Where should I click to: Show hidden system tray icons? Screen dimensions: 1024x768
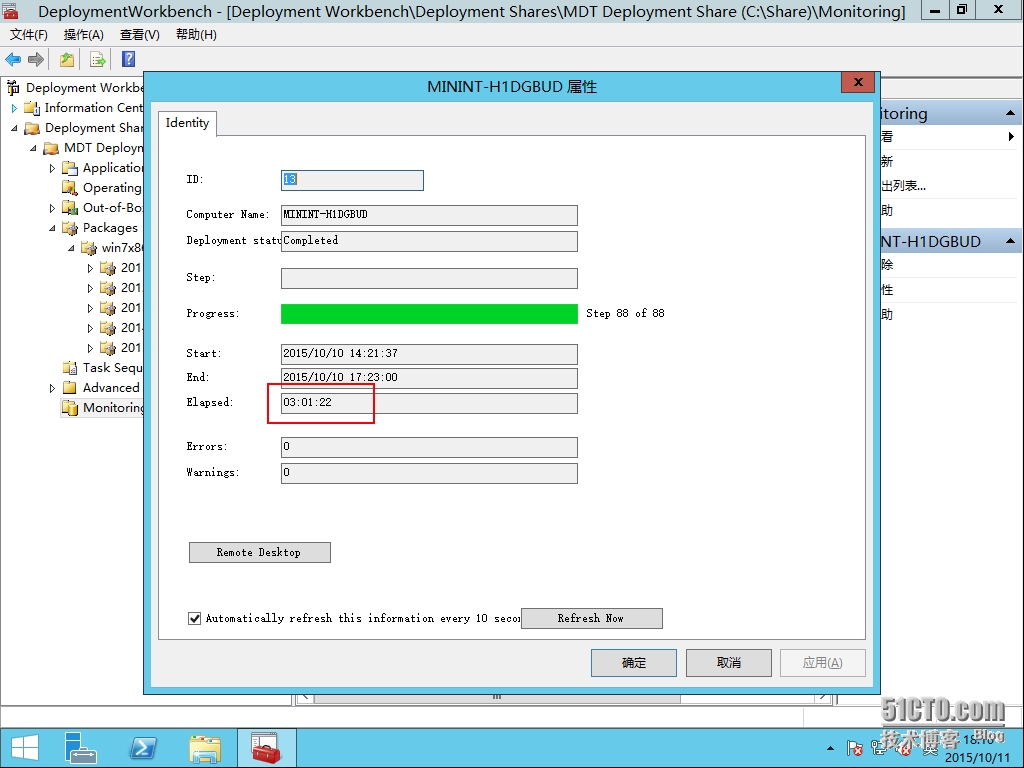[830, 748]
